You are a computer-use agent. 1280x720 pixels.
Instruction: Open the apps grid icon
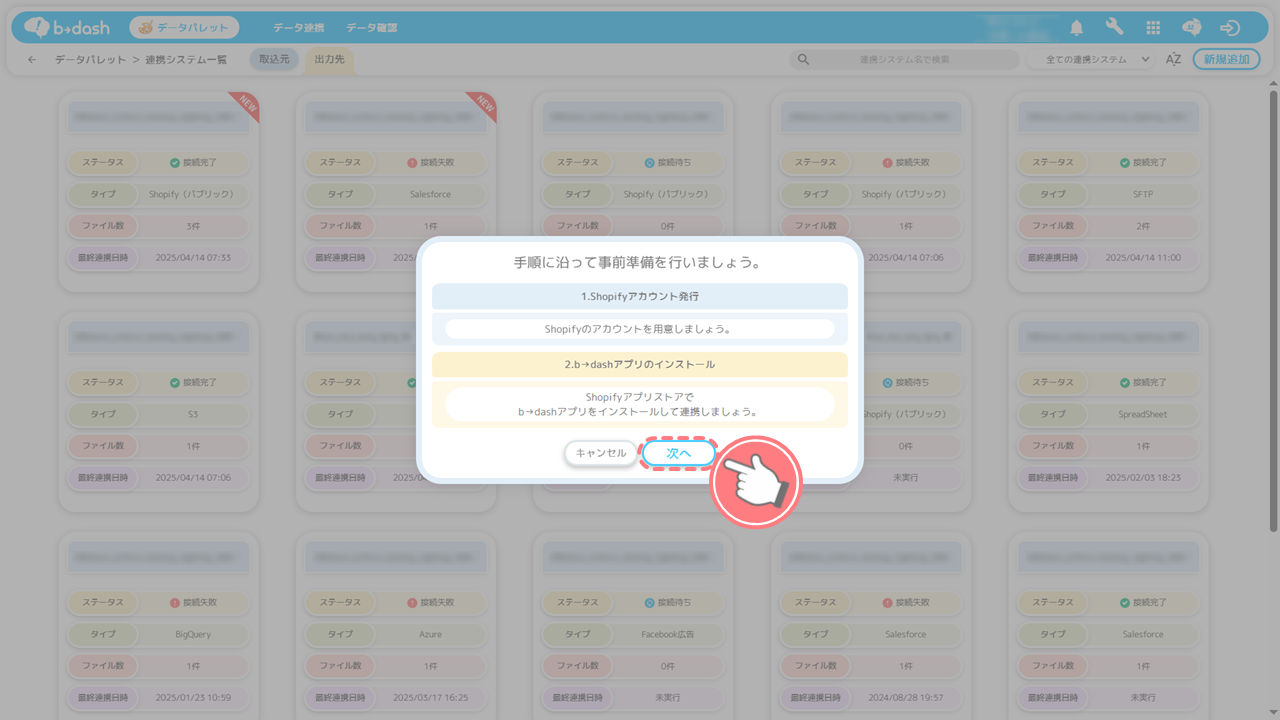(1153, 28)
